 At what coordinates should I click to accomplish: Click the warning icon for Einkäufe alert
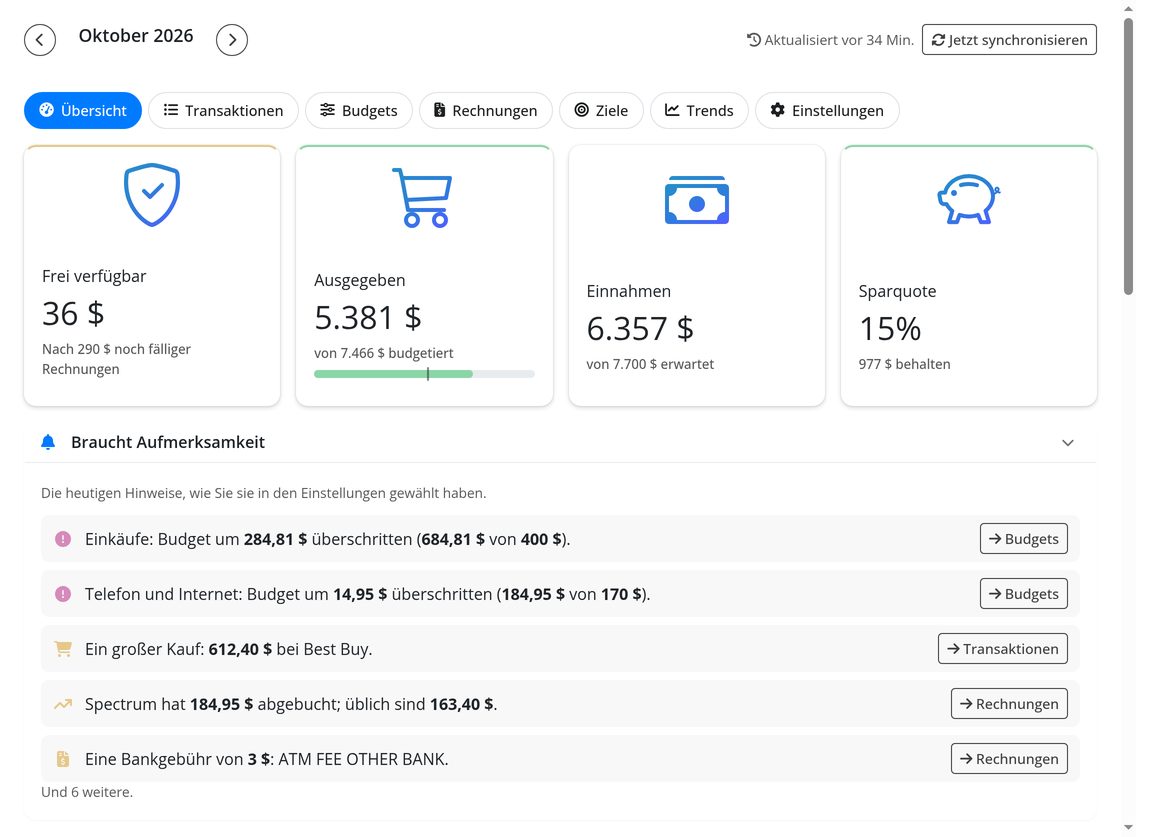coord(63,539)
